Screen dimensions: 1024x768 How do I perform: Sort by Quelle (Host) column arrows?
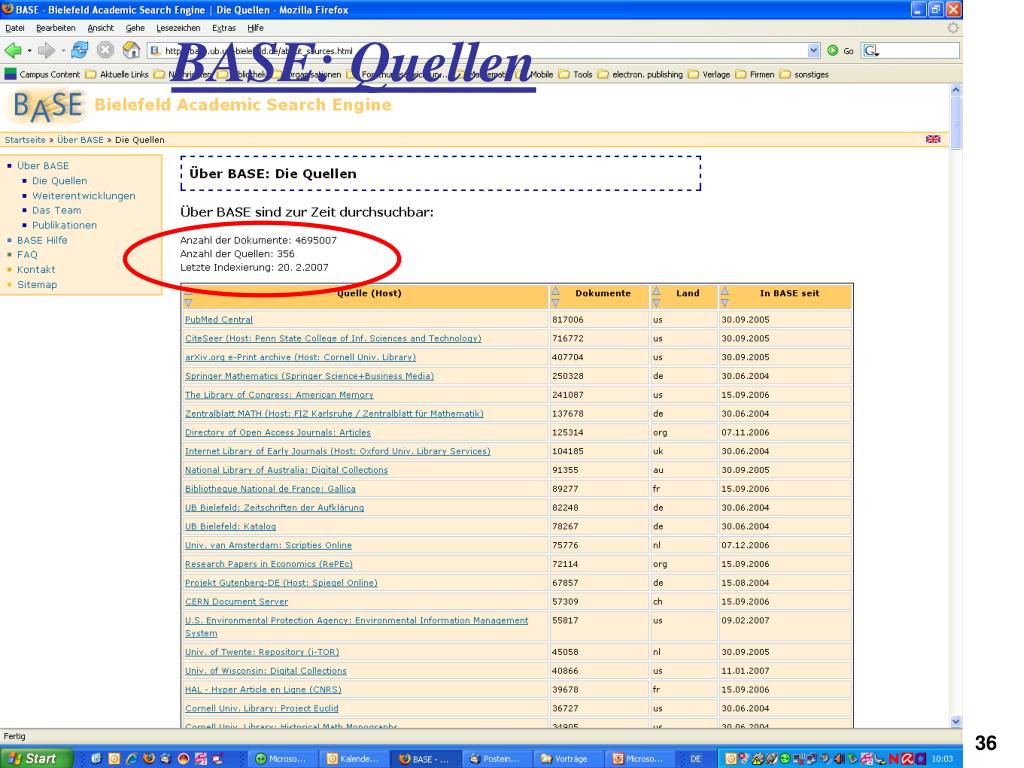click(188, 300)
